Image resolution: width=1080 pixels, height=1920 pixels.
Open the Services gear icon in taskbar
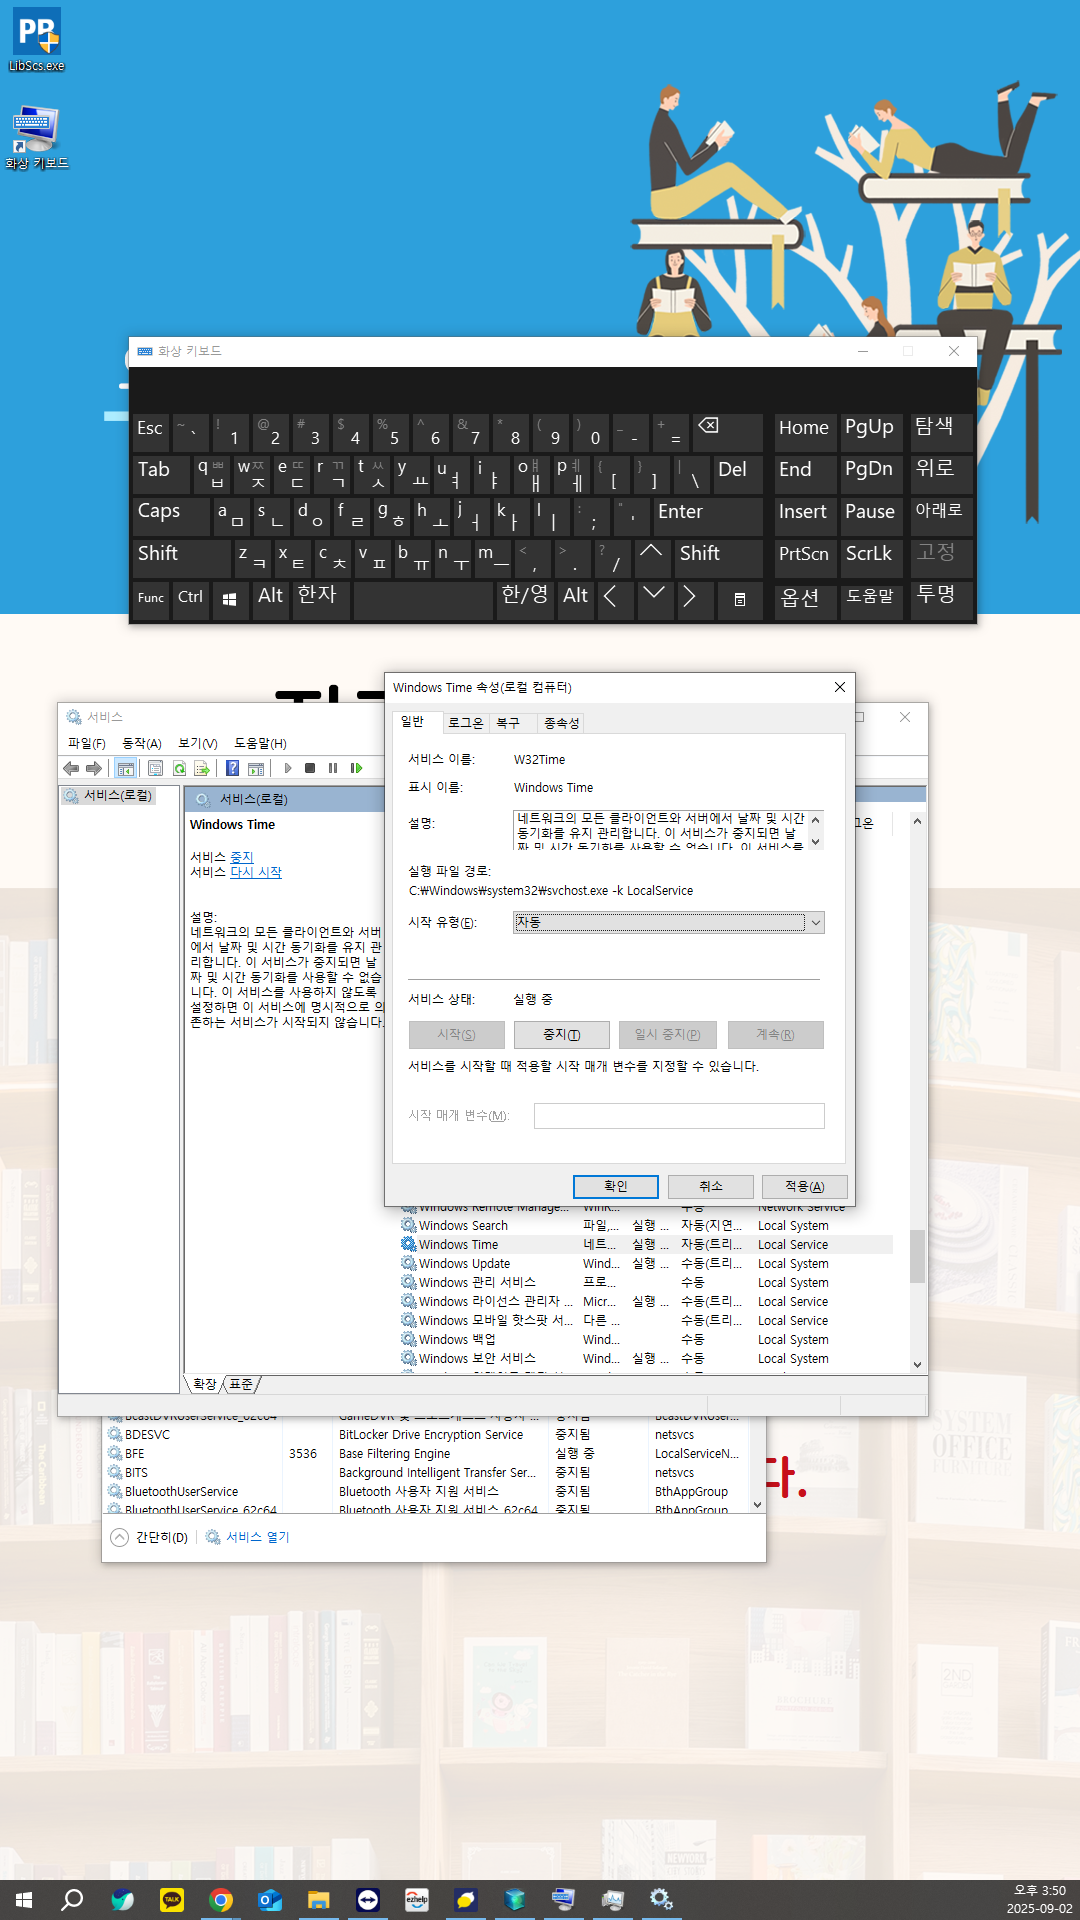pos(661,1899)
